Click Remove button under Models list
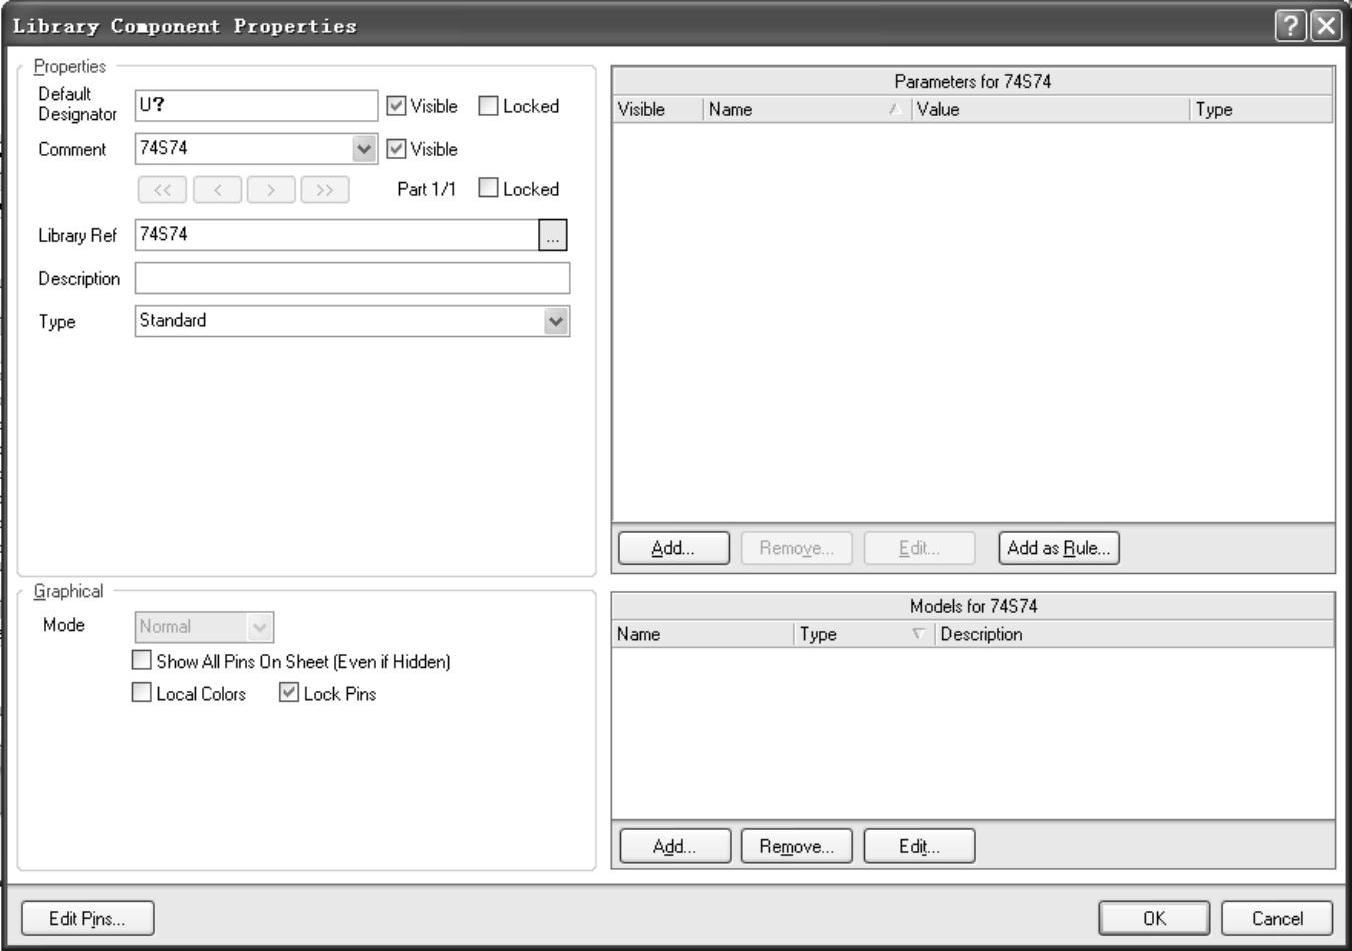Screen dimensions: 1352x951 (x=796, y=846)
